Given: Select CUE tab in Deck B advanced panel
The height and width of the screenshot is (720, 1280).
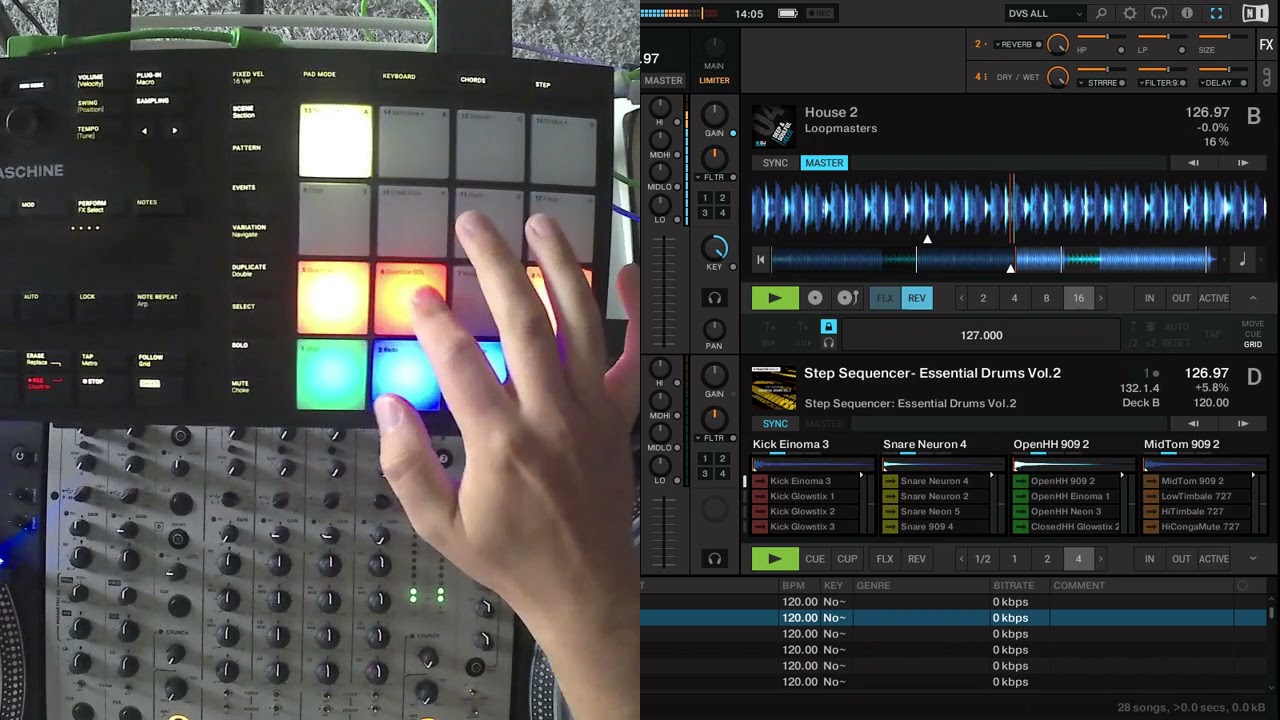Looking at the screenshot, I should pos(1252,334).
